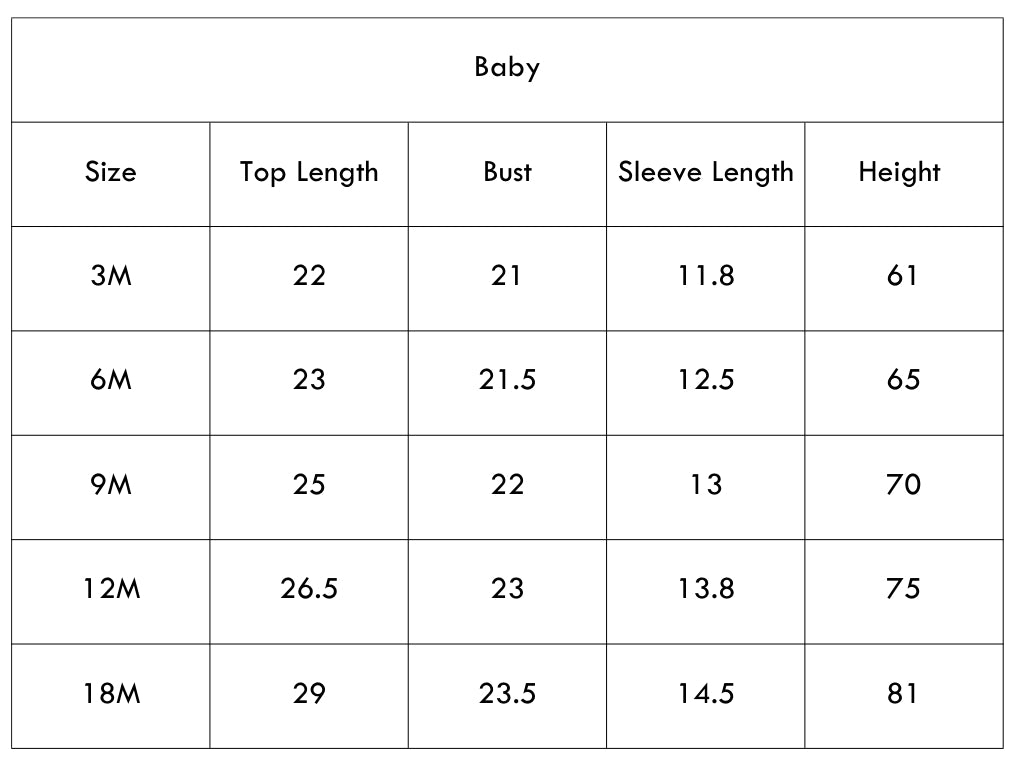Select the 6M size row label
The image size is (1024, 768).
pyautogui.click(x=111, y=379)
